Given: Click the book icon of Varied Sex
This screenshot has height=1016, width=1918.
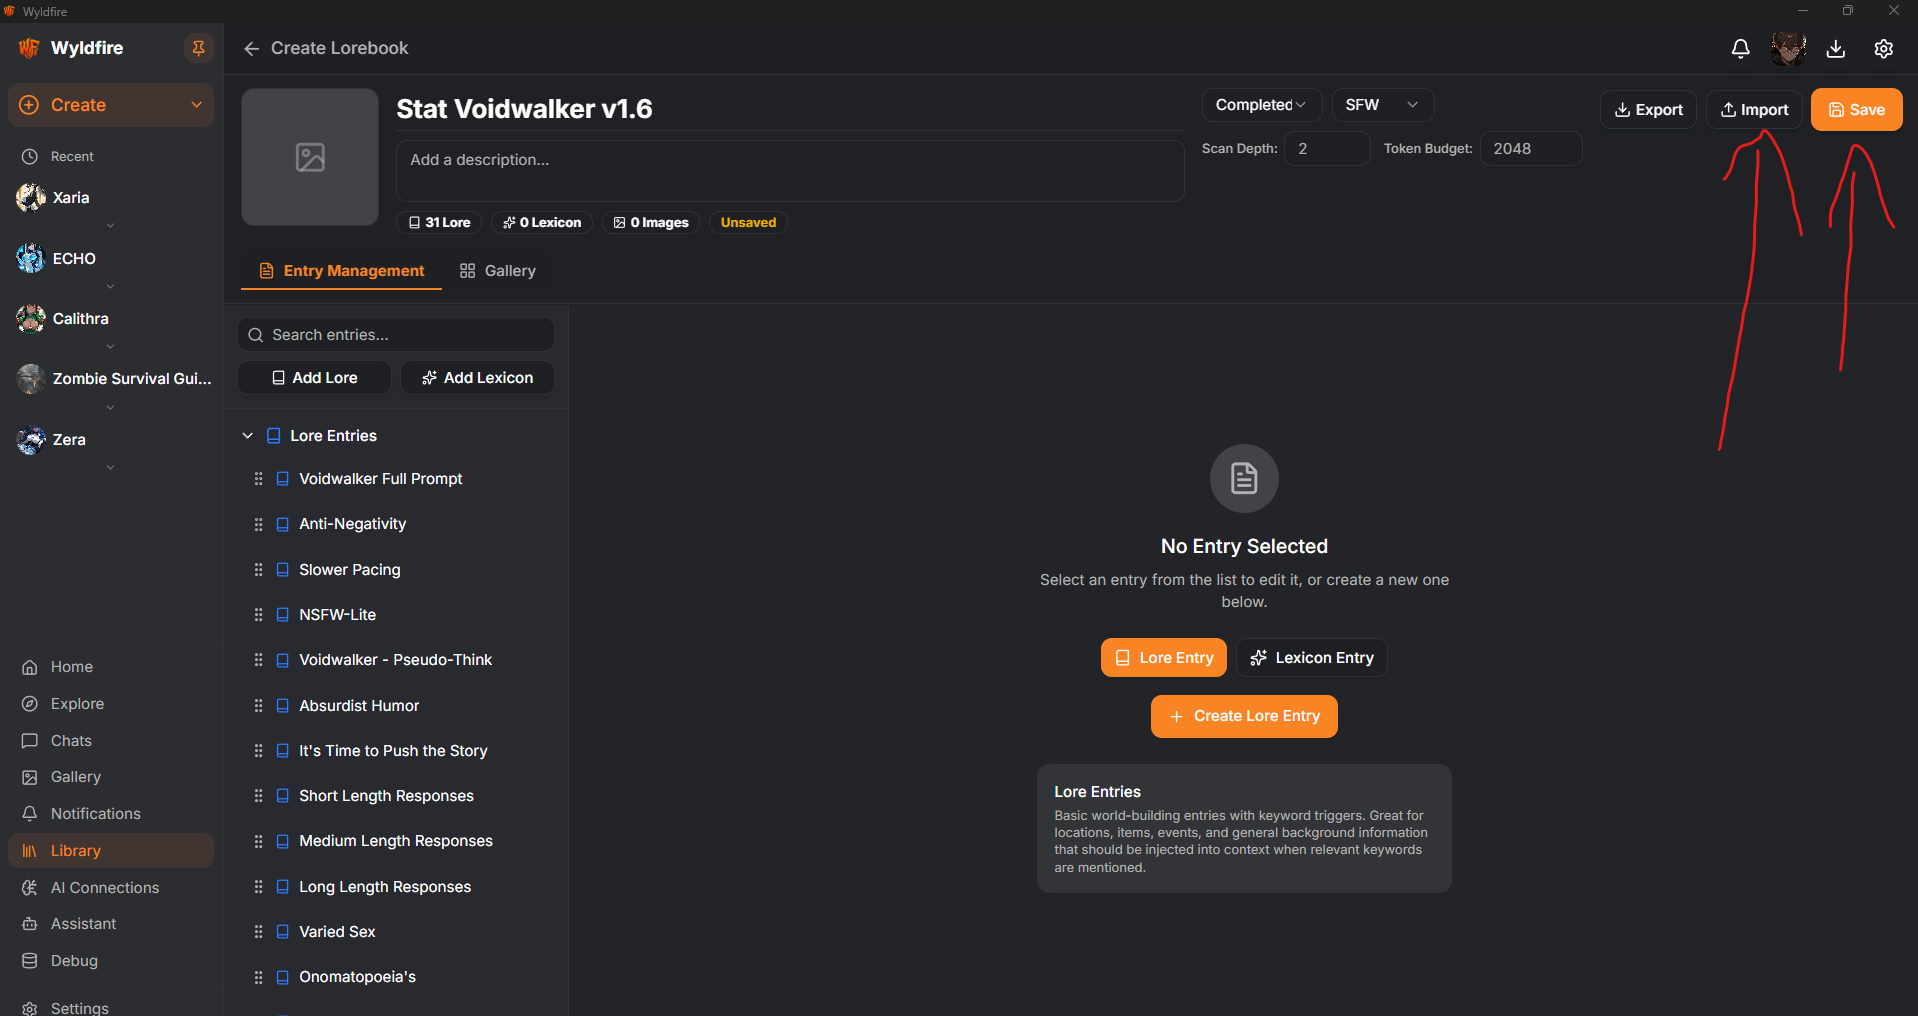Looking at the screenshot, I should tap(283, 932).
